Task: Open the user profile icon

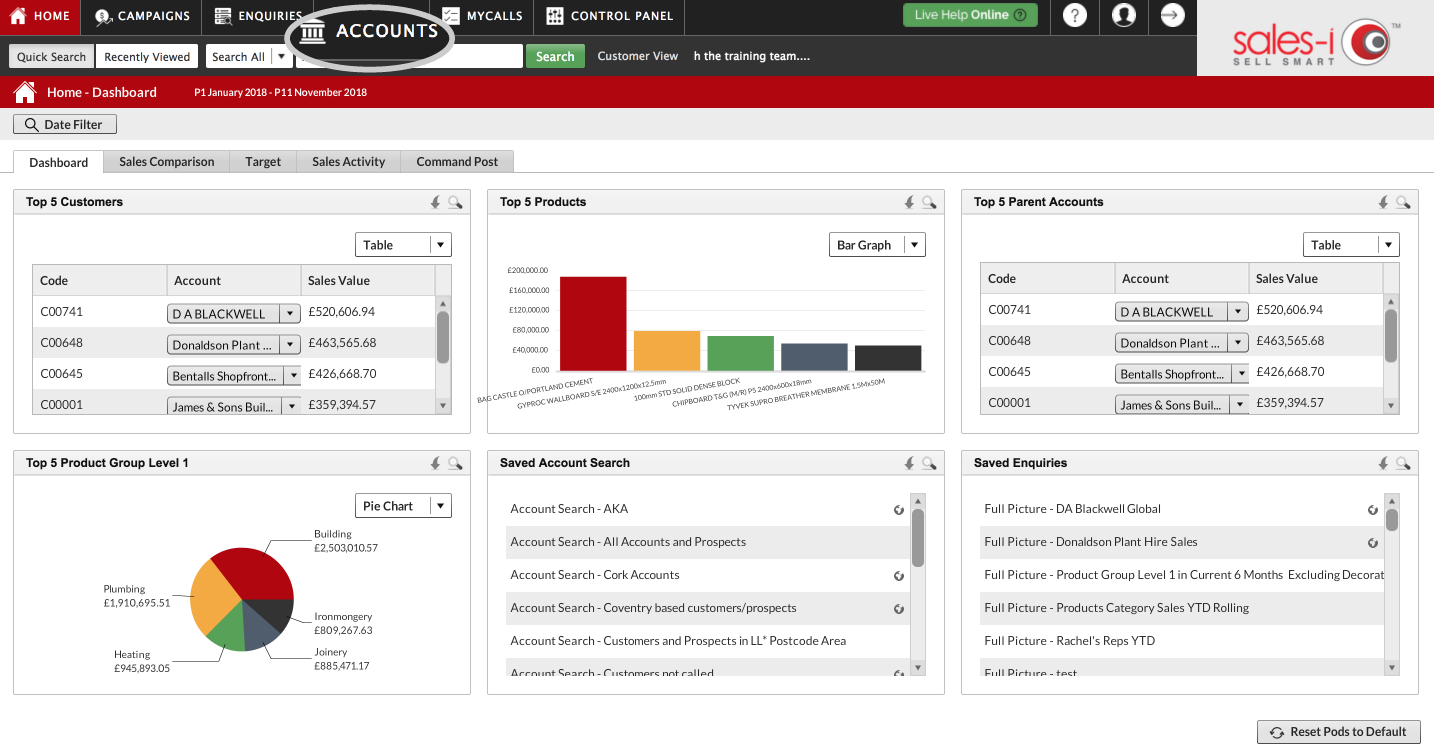Action: click(x=1124, y=15)
